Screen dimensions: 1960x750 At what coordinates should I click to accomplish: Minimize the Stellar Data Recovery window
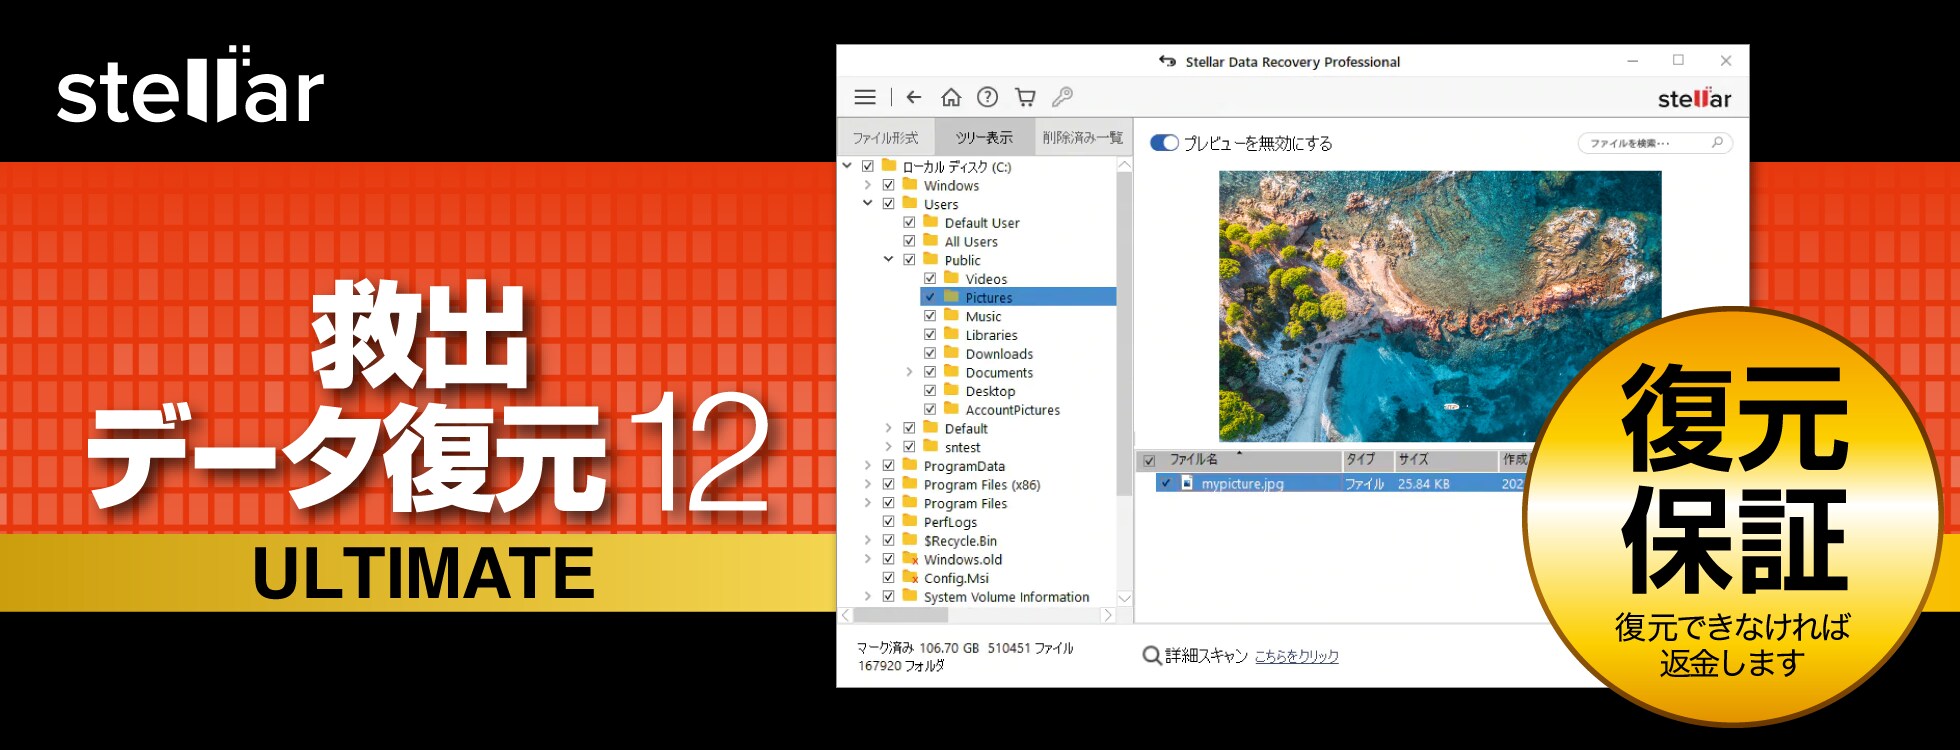pos(1632,61)
